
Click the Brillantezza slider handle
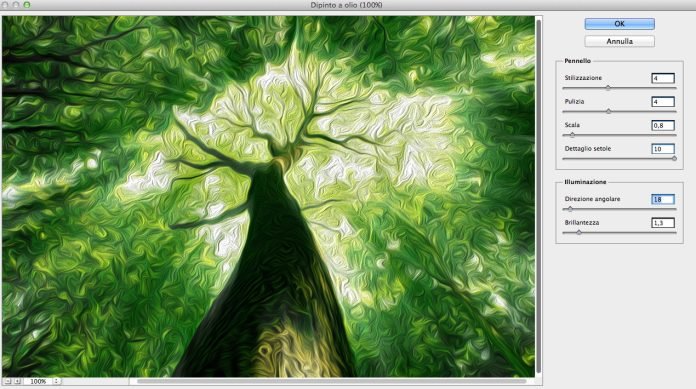pos(579,232)
